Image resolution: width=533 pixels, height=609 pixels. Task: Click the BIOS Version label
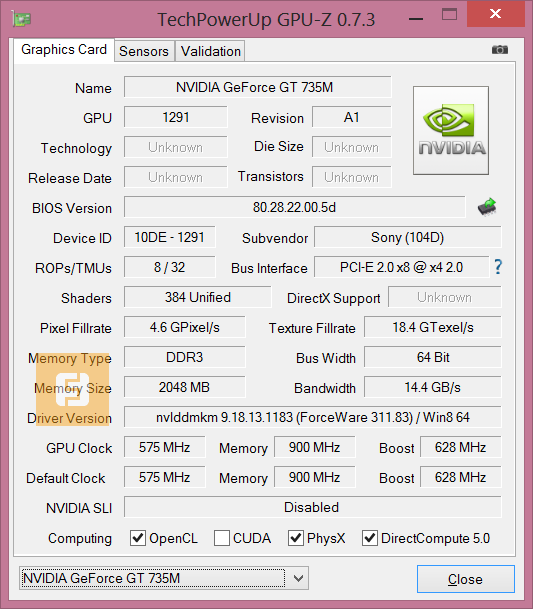click(72, 208)
